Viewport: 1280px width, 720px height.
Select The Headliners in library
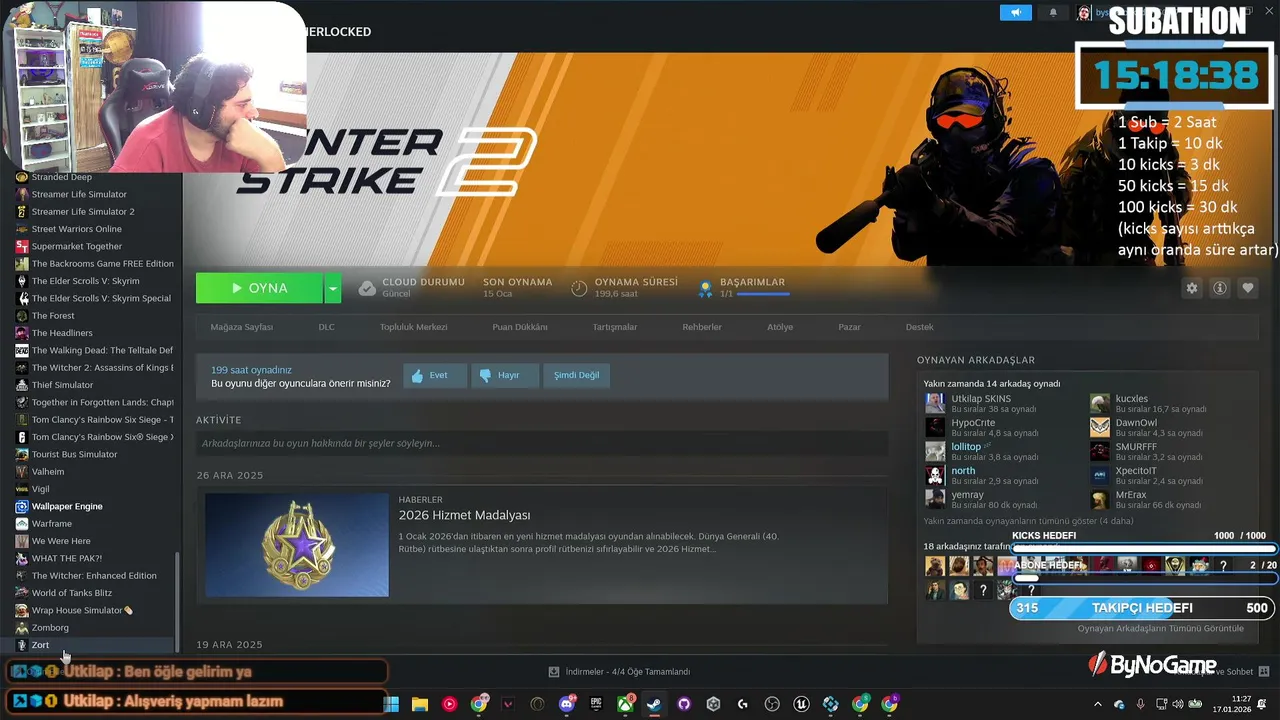tap(62, 333)
